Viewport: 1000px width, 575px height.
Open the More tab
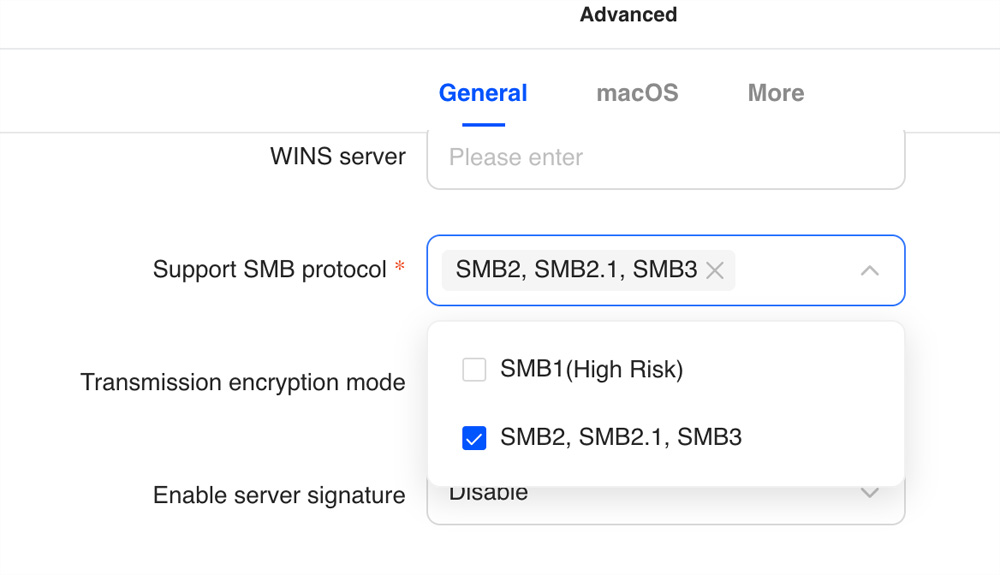click(776, 93)
